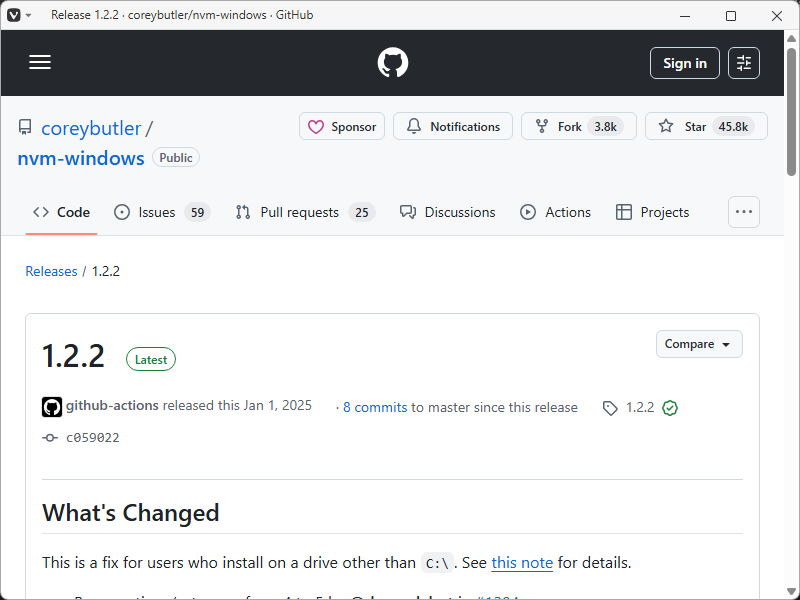Open the repository ellipsis options menu
Image resolution: width=800 pixels, height=600 pixels.
pos(743,212)
